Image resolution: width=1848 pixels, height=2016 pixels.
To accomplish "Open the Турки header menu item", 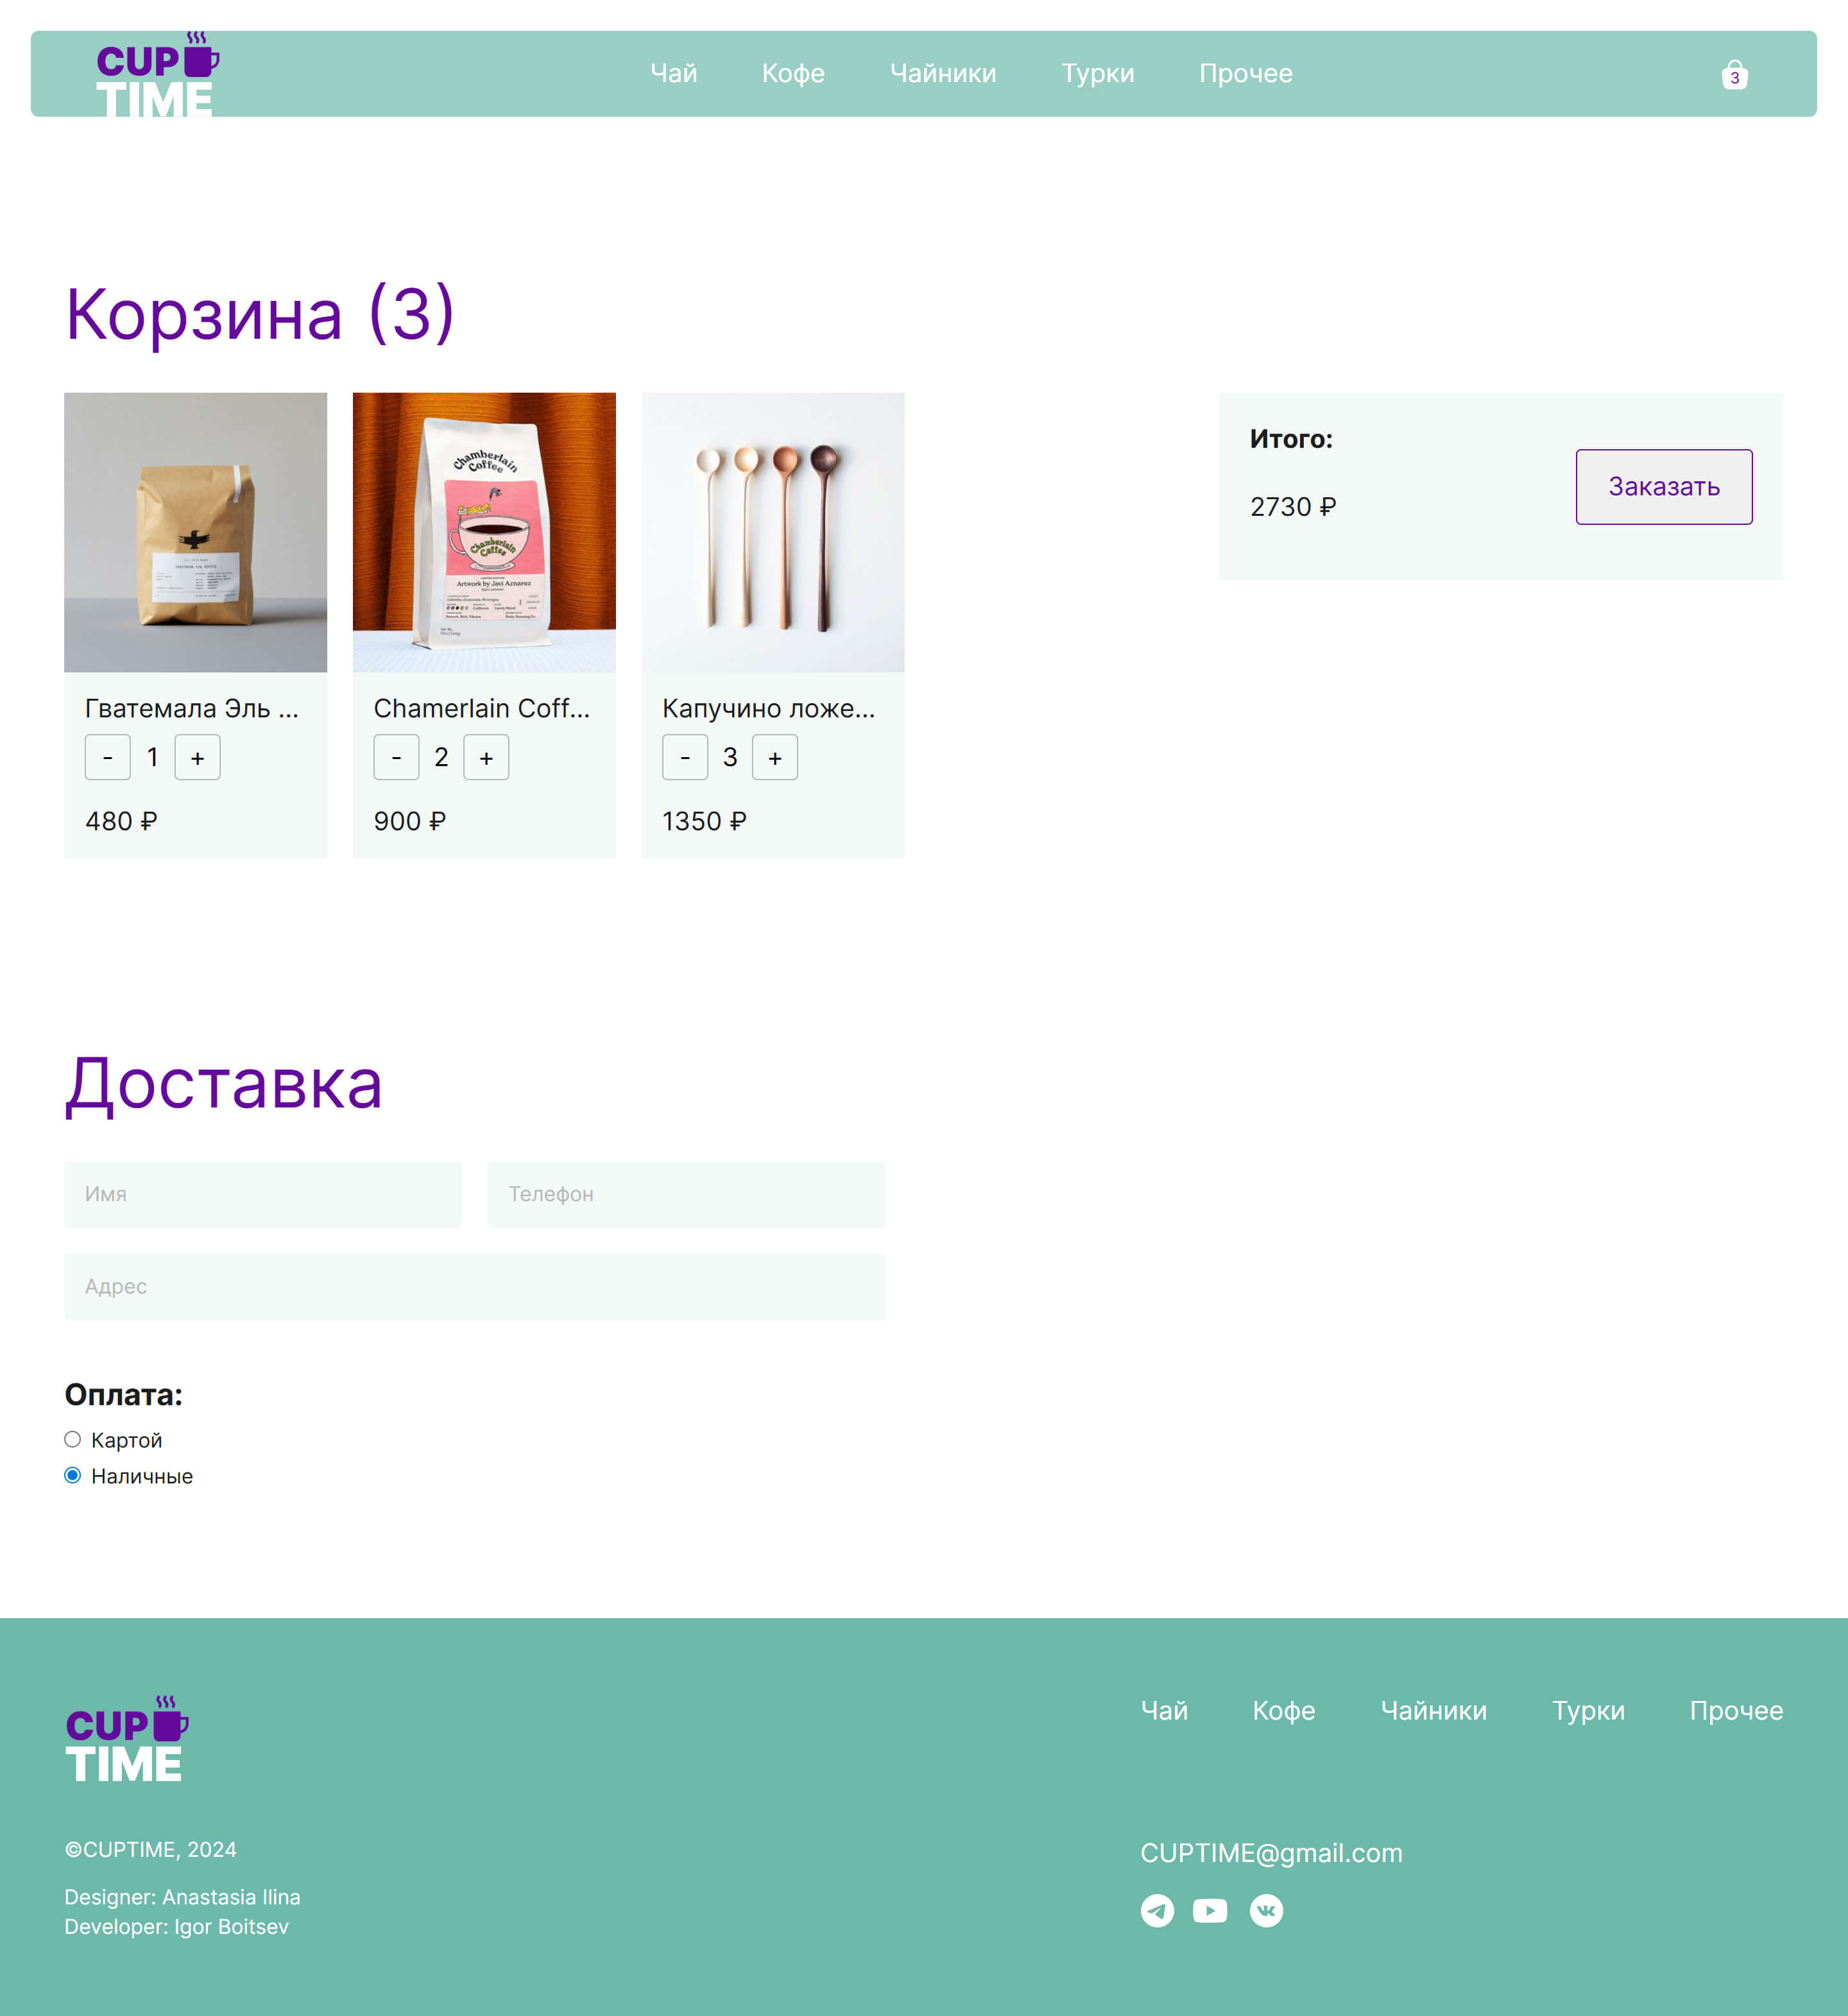I will pyautogui.click(x=1097, y=73).
